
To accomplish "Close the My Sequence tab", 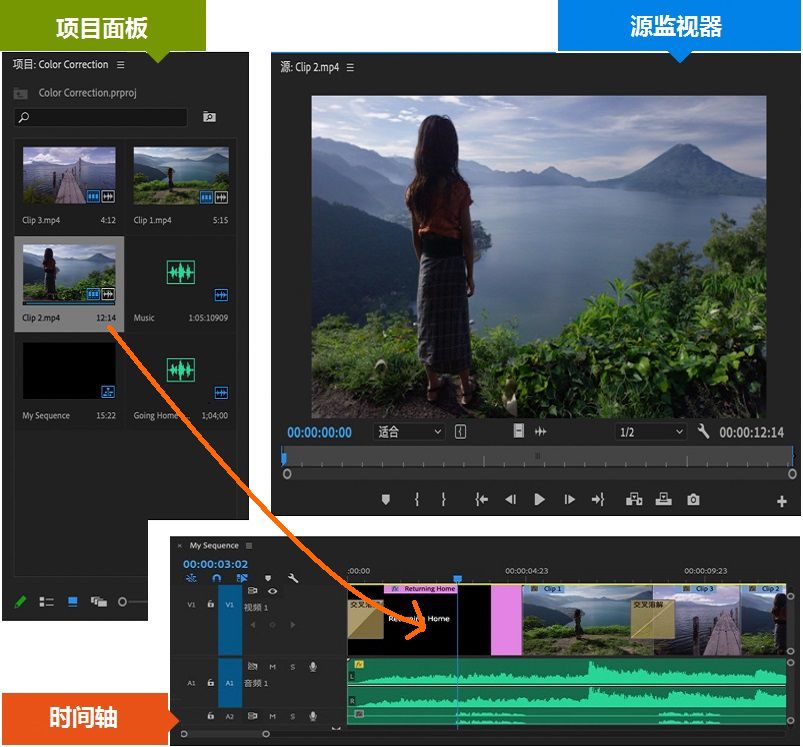I will 180,546.
